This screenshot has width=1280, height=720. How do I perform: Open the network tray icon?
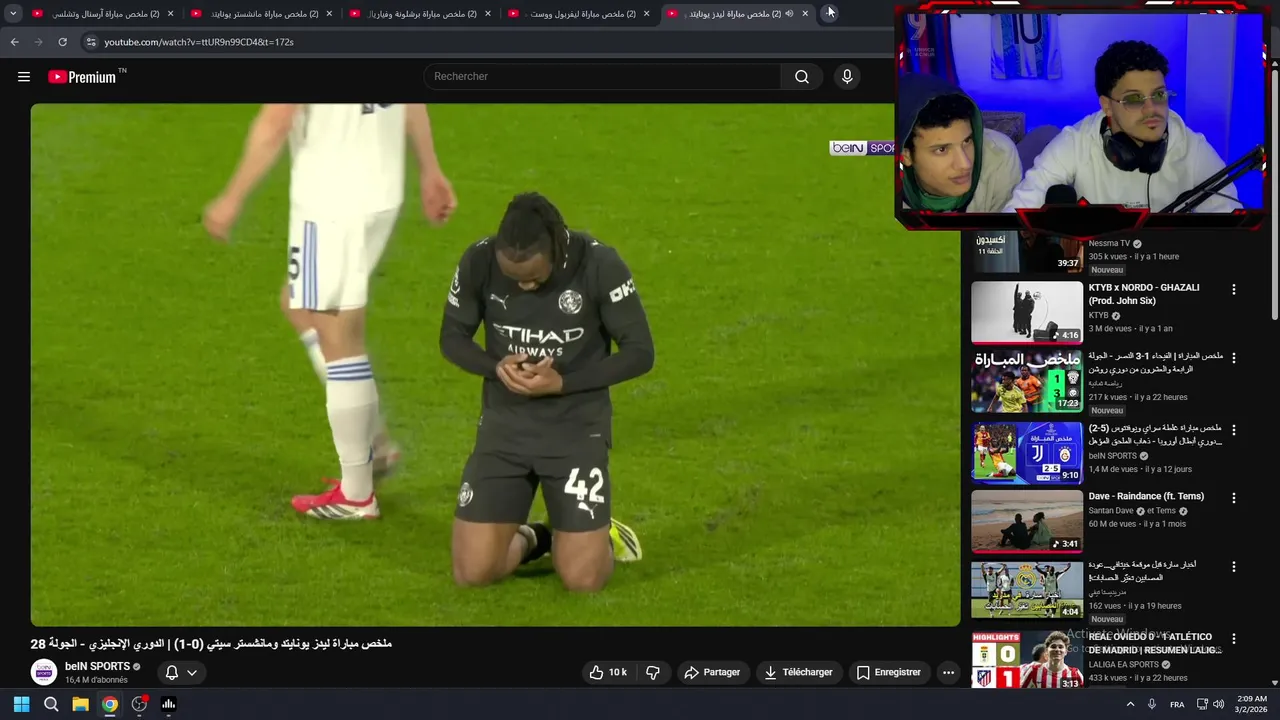pos(1202,704)
